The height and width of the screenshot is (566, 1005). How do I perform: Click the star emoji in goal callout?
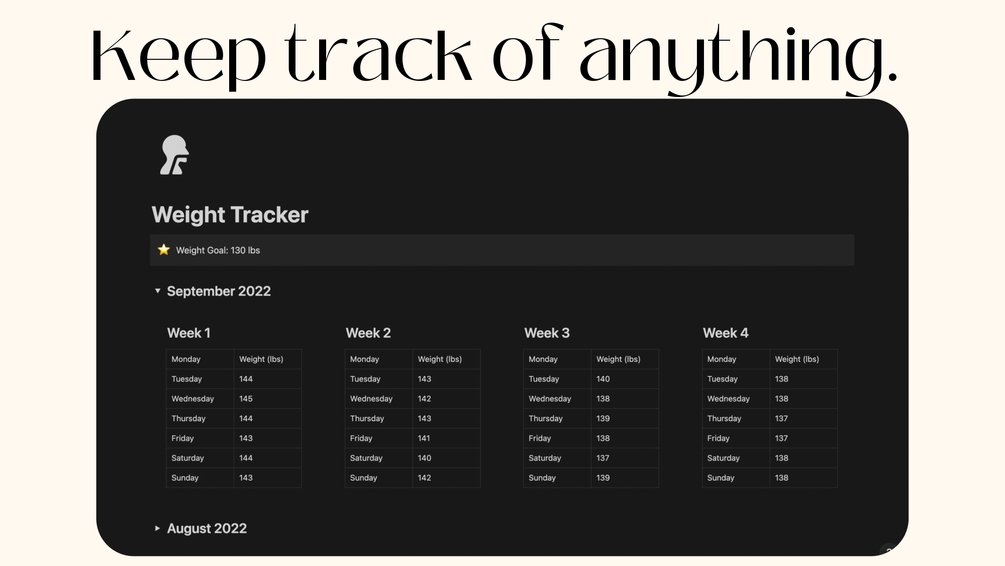click(164, 249)
